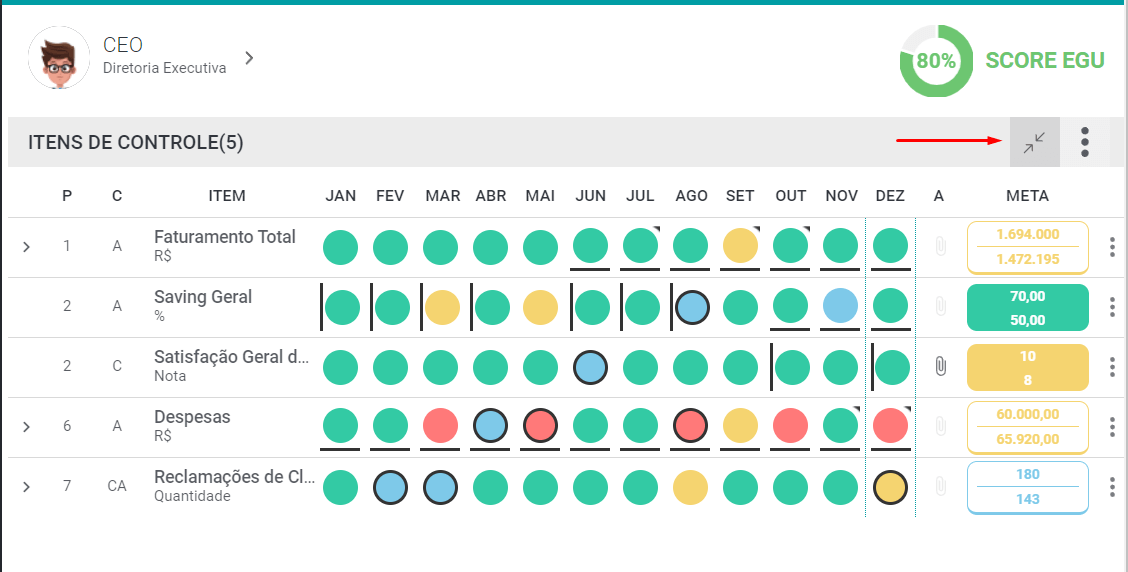The image size is (1128, 572).
Task: Open the chevron next to Diretoria Executiva
Action: (x=249, y=58)
